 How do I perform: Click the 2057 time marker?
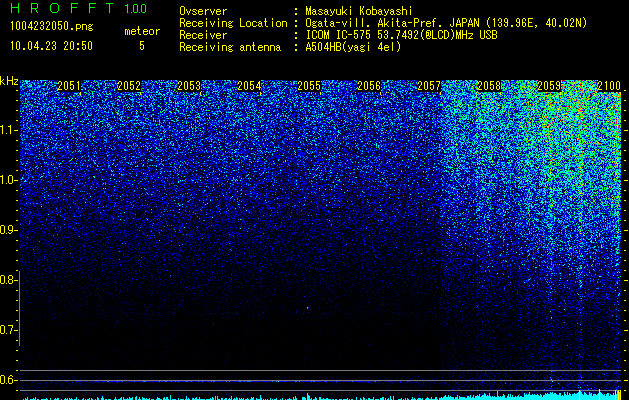pyautogui.click(x=429, y=86)
